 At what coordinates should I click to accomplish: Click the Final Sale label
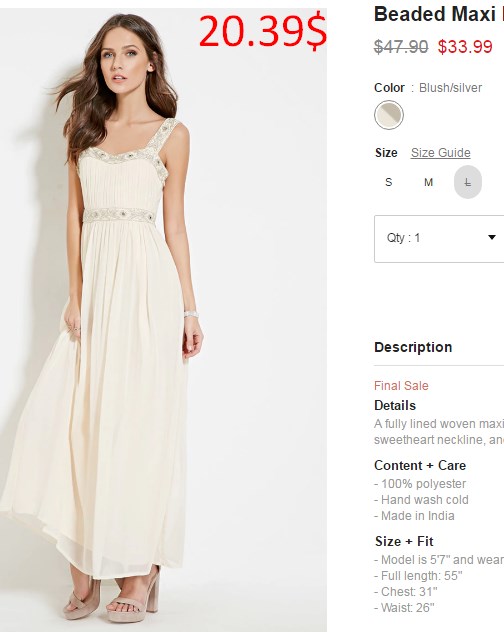pos(401,386)
